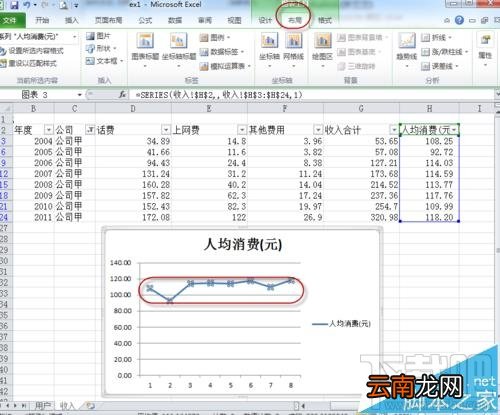Open the filtered 公司 column dropdown
Screen dimensions: 500x415
90,129
